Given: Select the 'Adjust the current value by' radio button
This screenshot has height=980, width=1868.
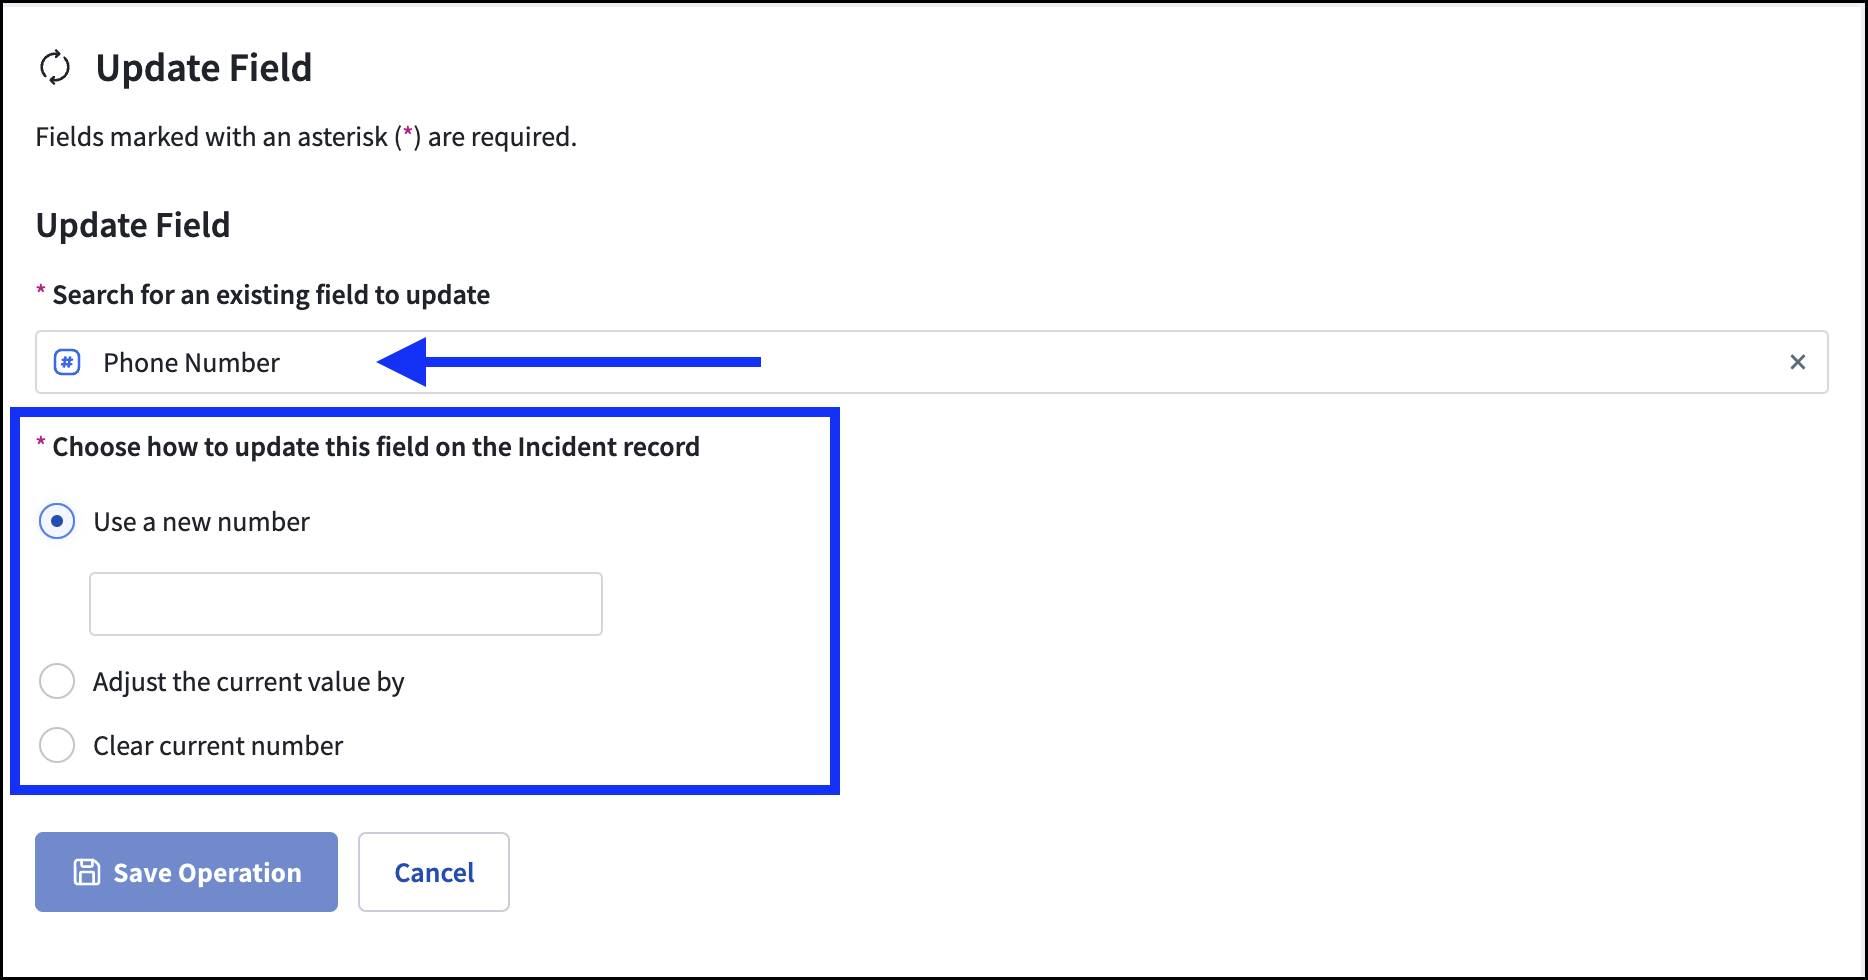Looking at the screenshot, I should 57,682.
